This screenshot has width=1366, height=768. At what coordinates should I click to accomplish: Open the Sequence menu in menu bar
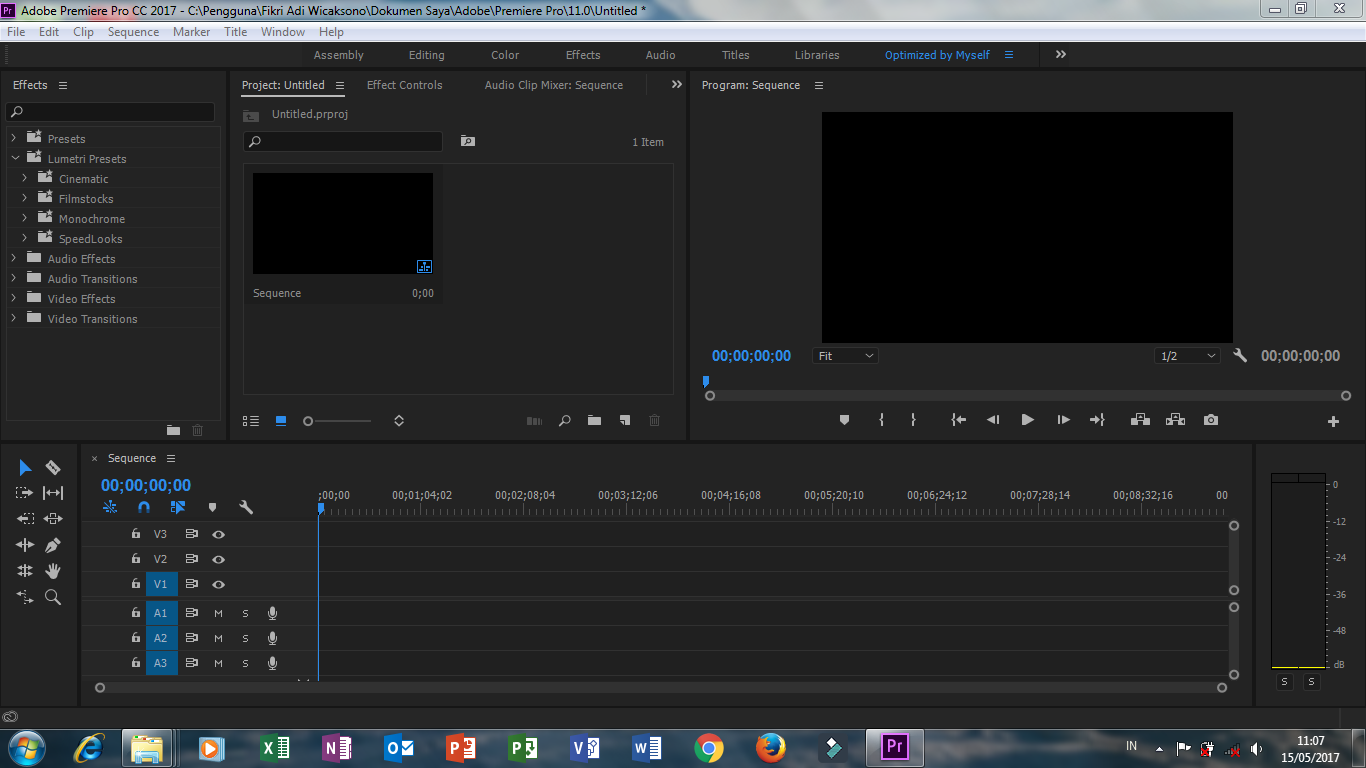tap(133, 32)
